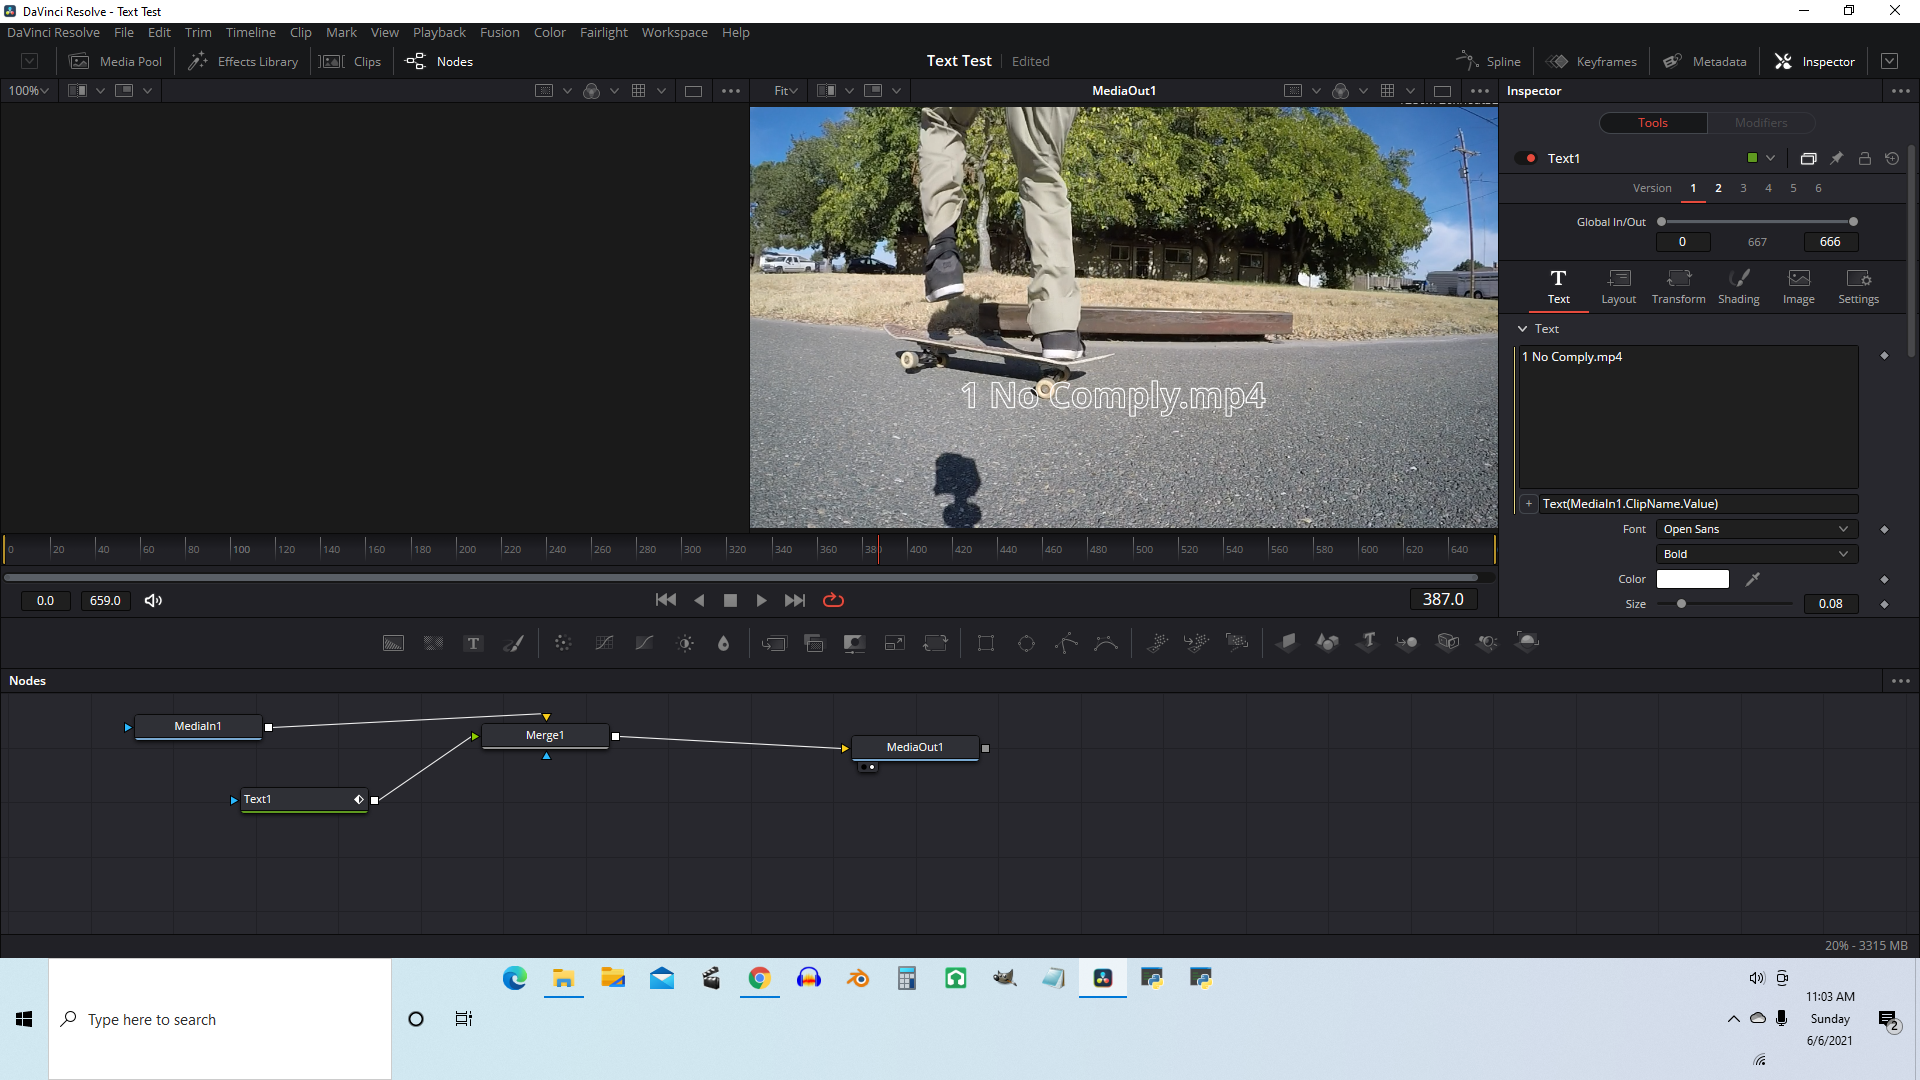Screen dimensions: 1920x1080
Task: Click the white text Color swatch
Action: coord(1692,579)
